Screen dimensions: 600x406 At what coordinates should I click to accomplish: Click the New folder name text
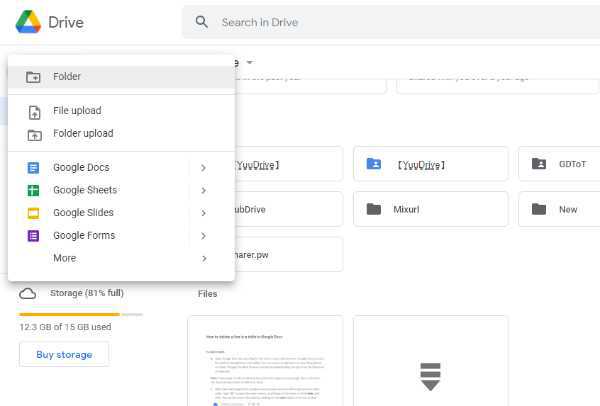[x=568, y=210]
